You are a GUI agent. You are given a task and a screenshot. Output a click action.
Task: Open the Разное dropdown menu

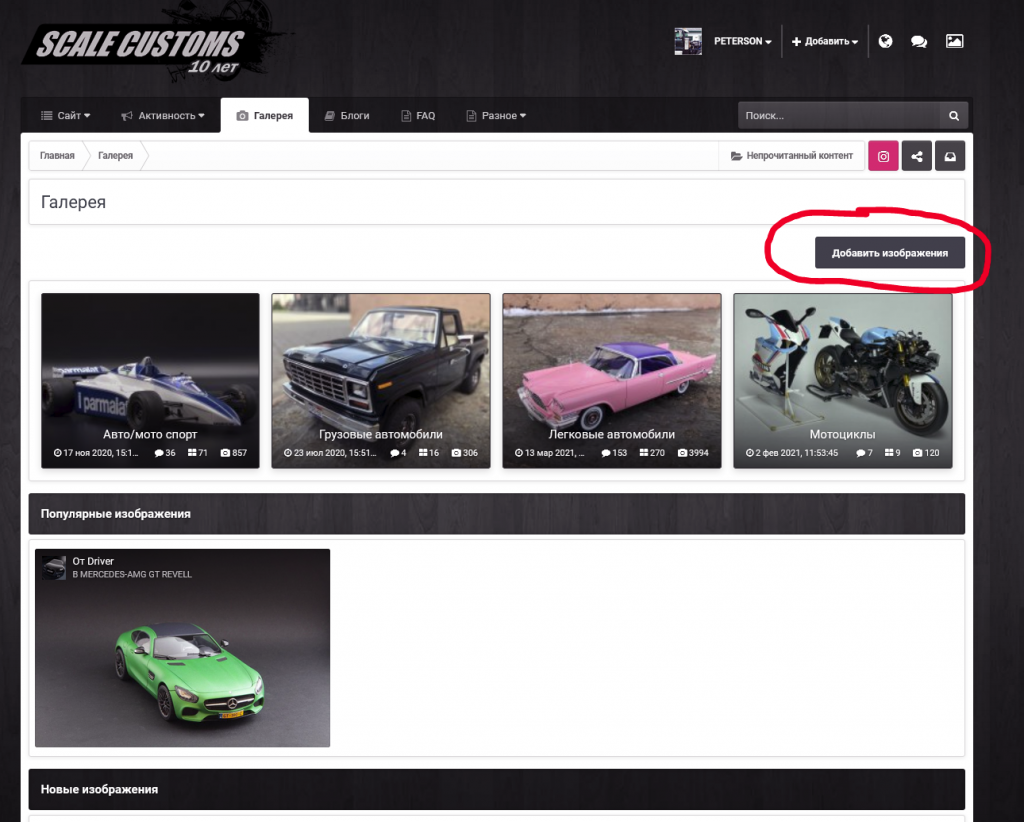496,116
